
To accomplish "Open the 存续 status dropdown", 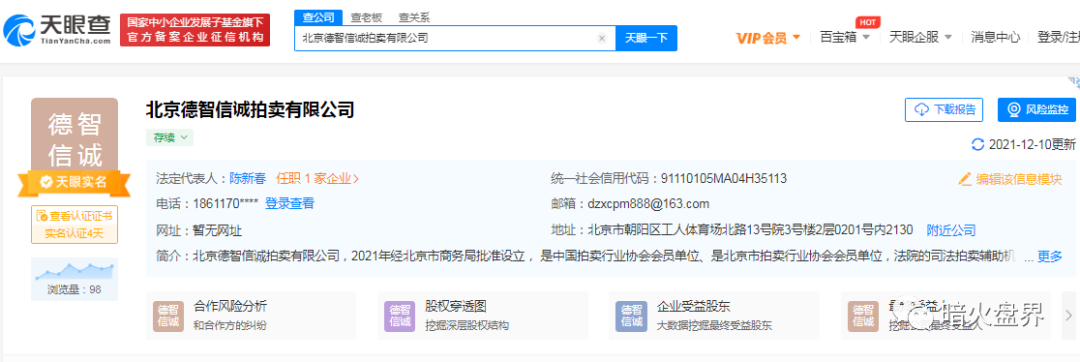I will point(169,138).
